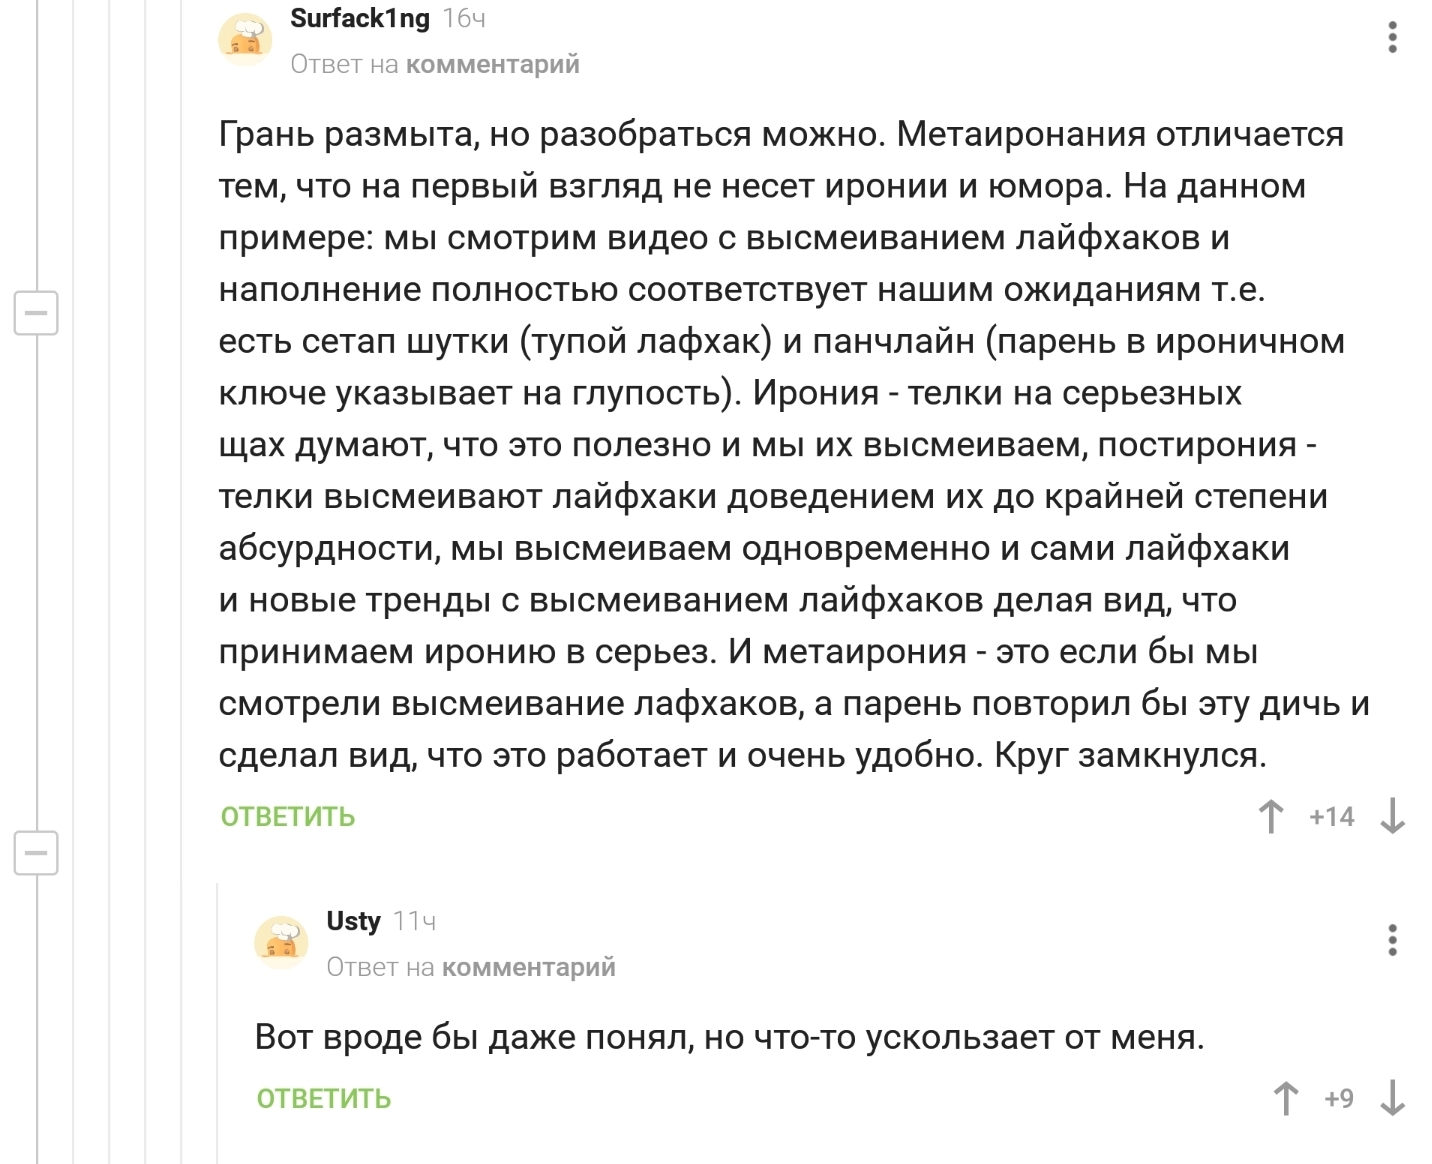1432x1164 pixels.
Task: Open three-dot menu on Usty's comment
Action: coord(1392,940)
